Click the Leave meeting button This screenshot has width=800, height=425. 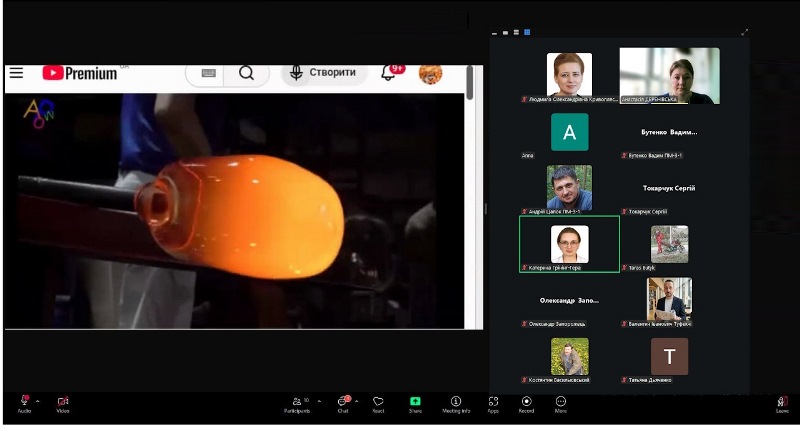tap(782, 403)
